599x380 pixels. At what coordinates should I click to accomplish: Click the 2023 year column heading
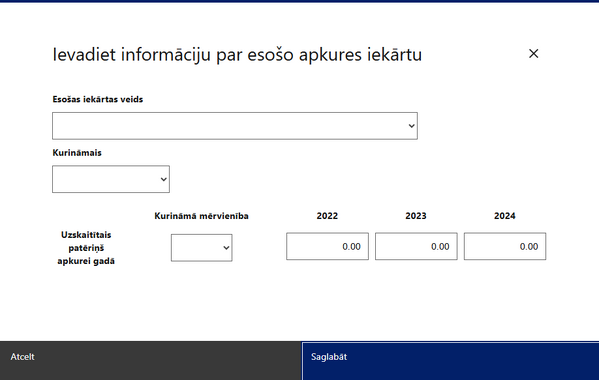pos(416,216)
